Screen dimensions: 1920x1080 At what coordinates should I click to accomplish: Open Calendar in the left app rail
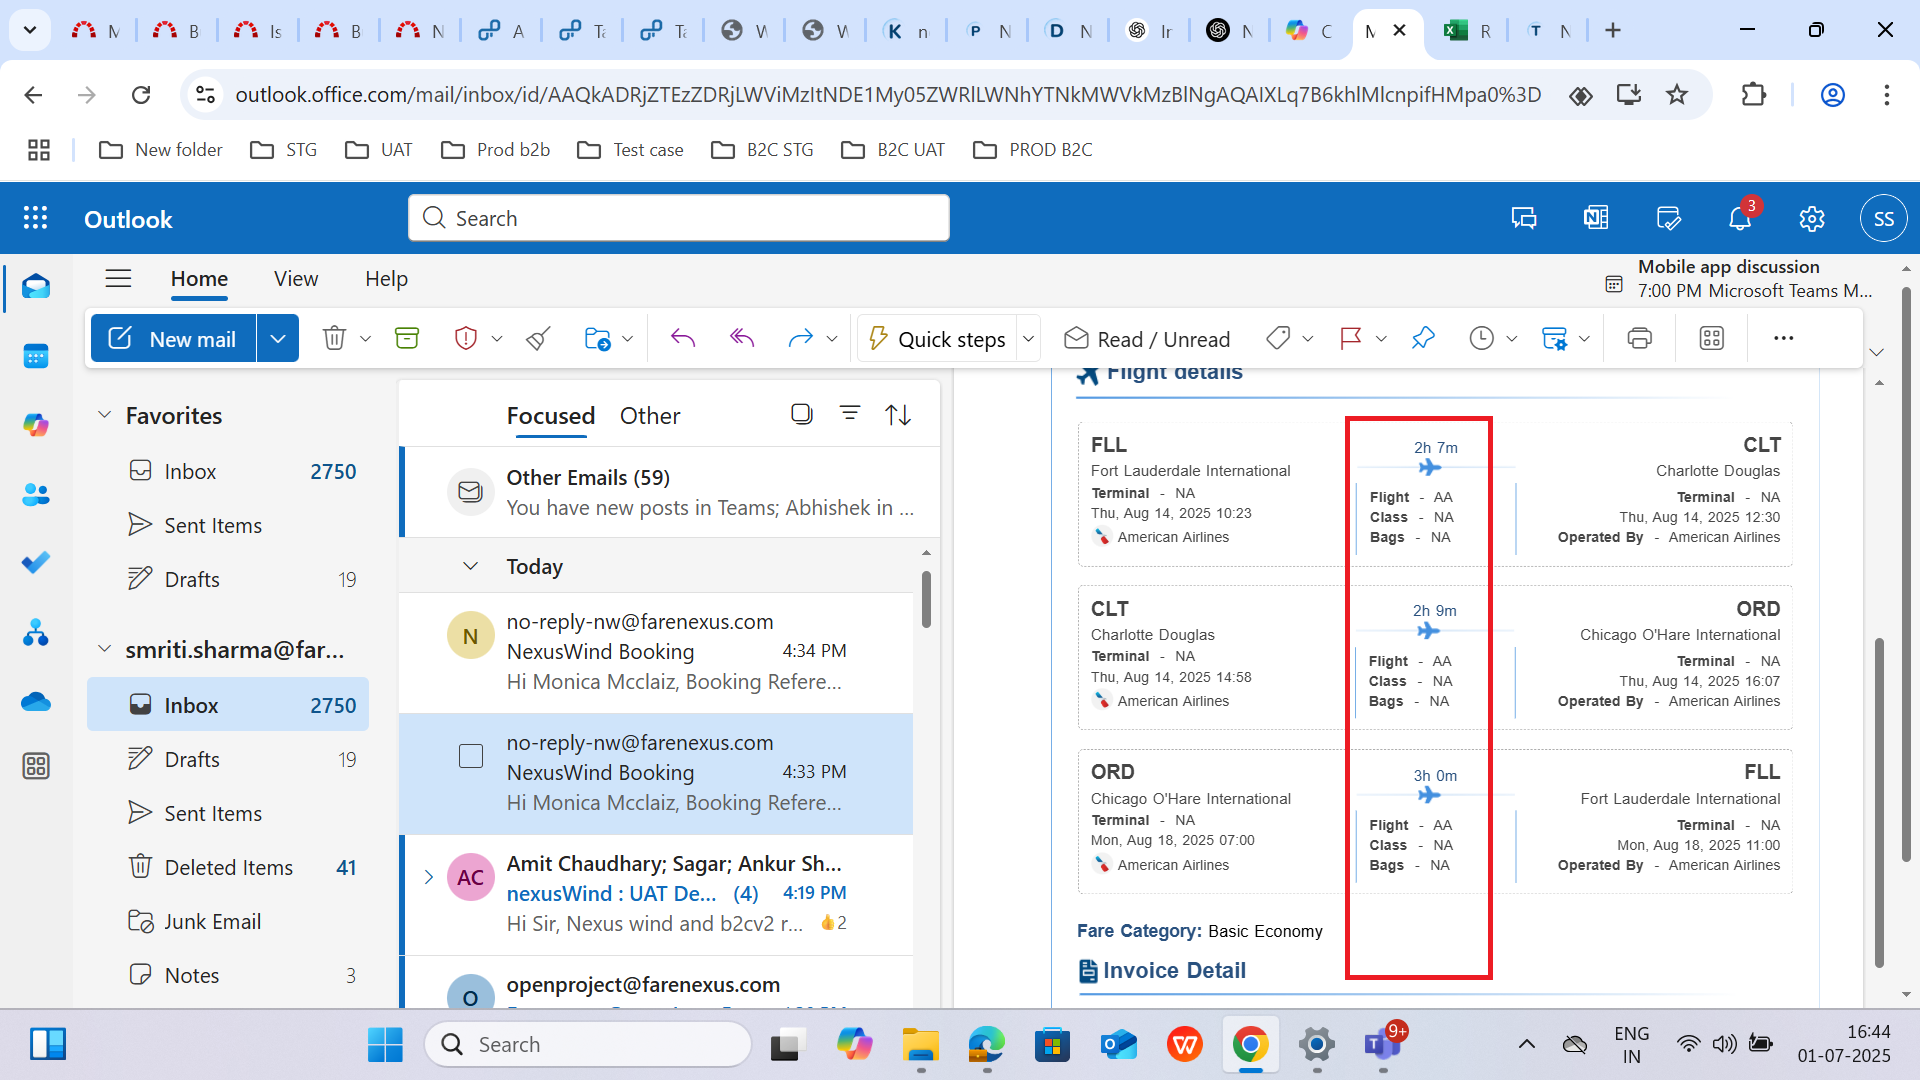36,356
